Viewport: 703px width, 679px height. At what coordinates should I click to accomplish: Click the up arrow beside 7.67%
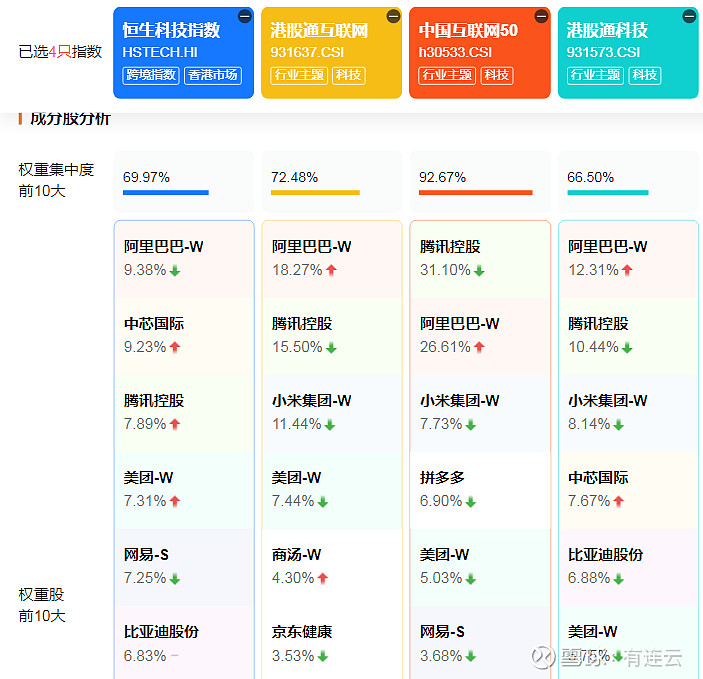pos(619,501)
